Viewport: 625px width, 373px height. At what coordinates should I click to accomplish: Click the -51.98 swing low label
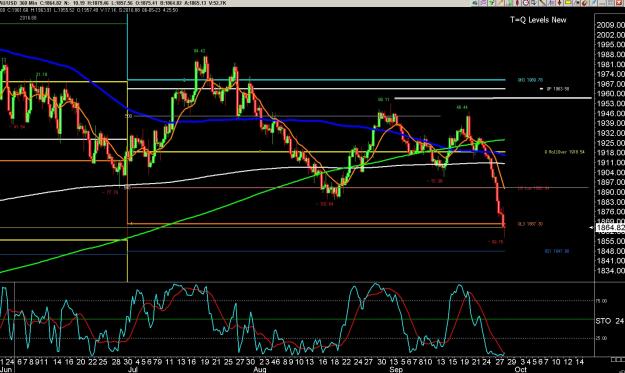click(x=435, y=181)
